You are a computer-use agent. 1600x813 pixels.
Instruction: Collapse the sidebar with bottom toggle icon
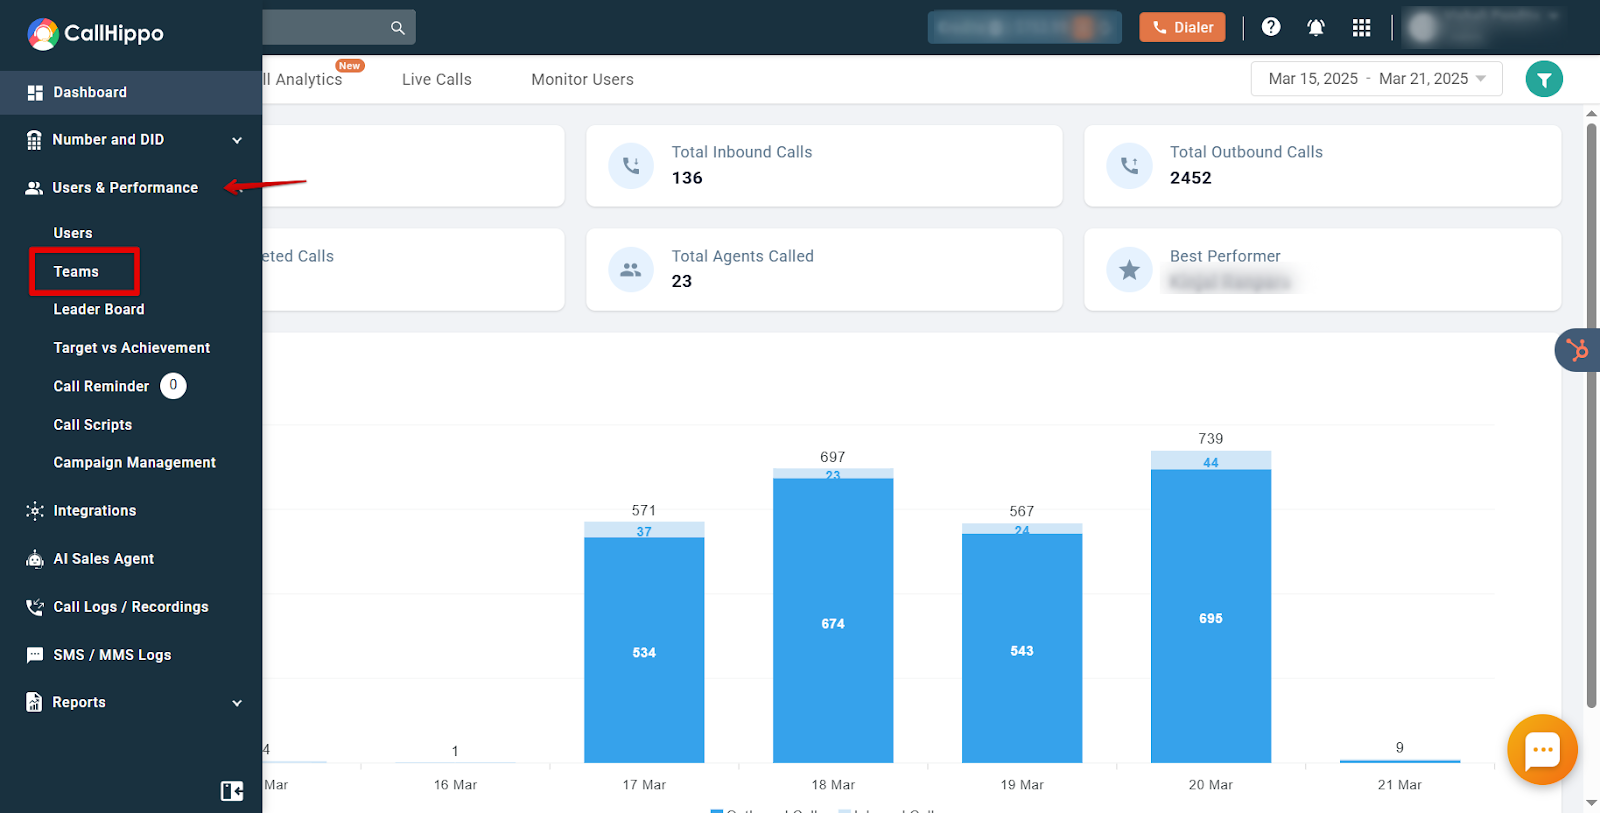(232, 791)
